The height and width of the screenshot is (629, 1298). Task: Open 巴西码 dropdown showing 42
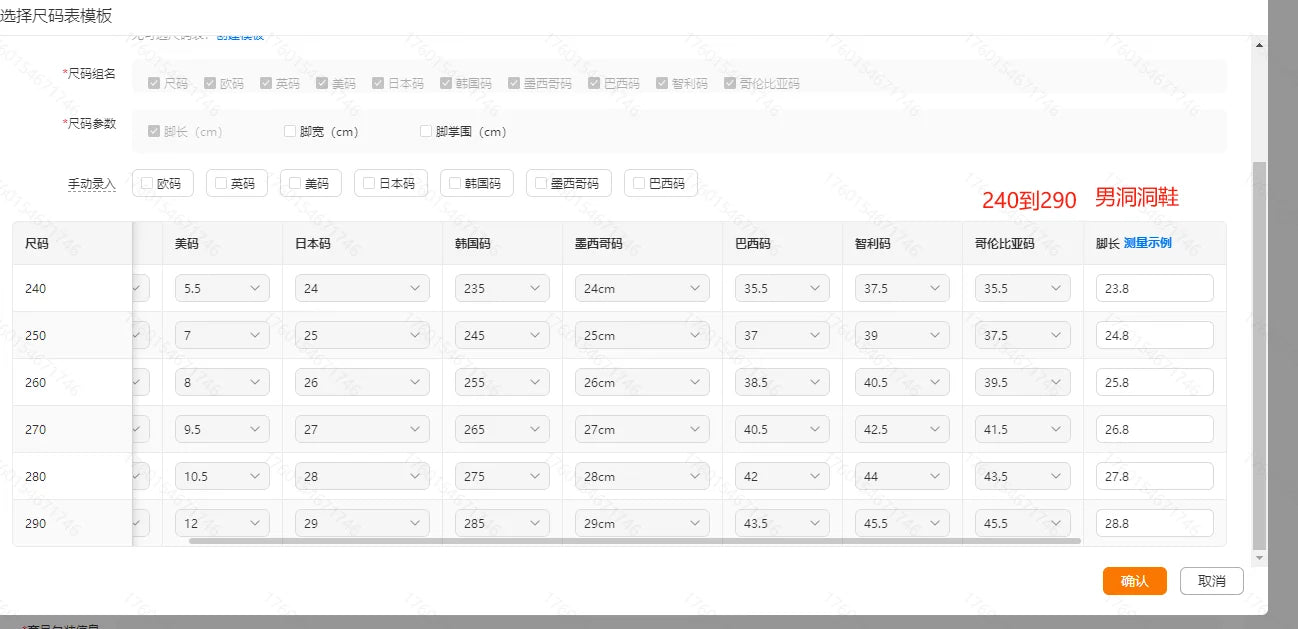pos(782,476)
